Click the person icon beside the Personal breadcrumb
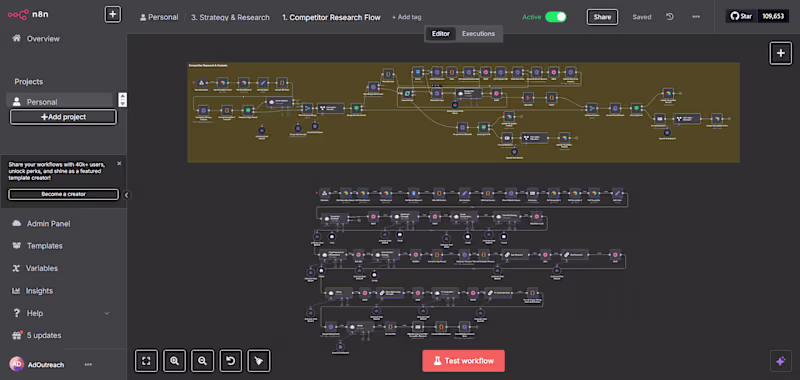Image resolution: width=800 pixels, height=380 pixels. click(x=143, y=17)
